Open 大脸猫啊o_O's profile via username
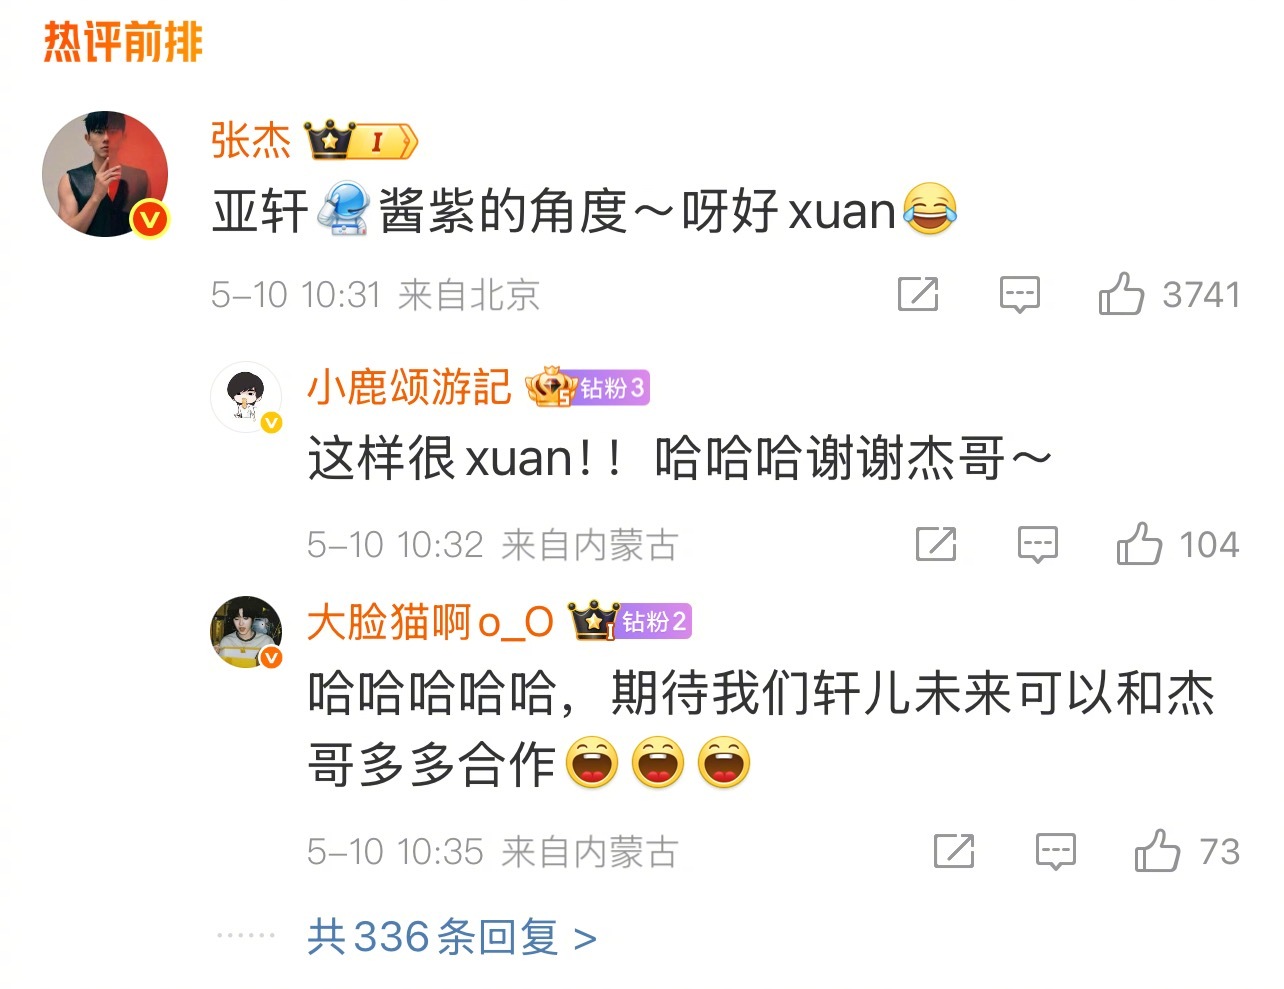The width and height of the screenshot is (1284, 989). [430, 622]
